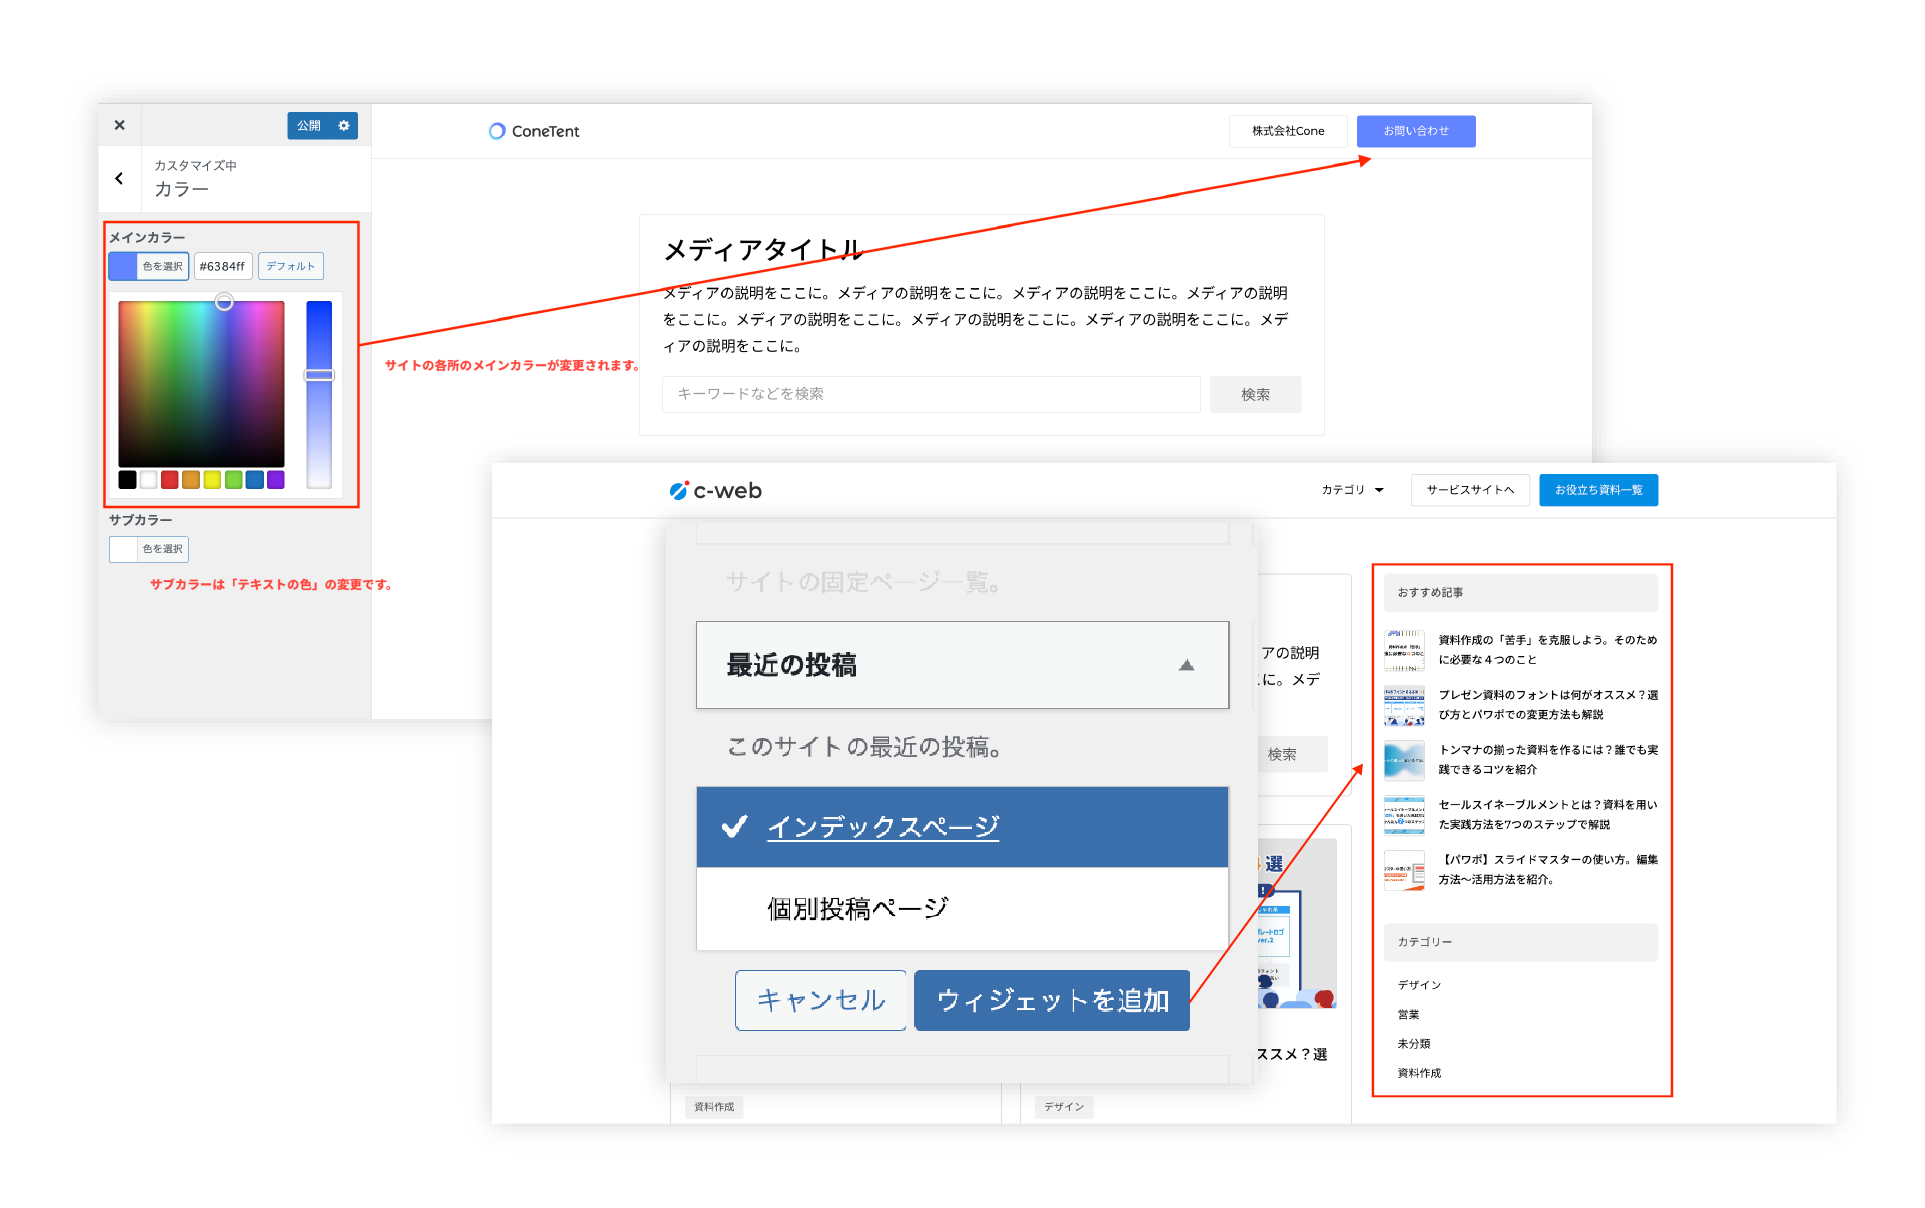Open article 【パワポ】スライドマスターの使い方

[1547, 870]
